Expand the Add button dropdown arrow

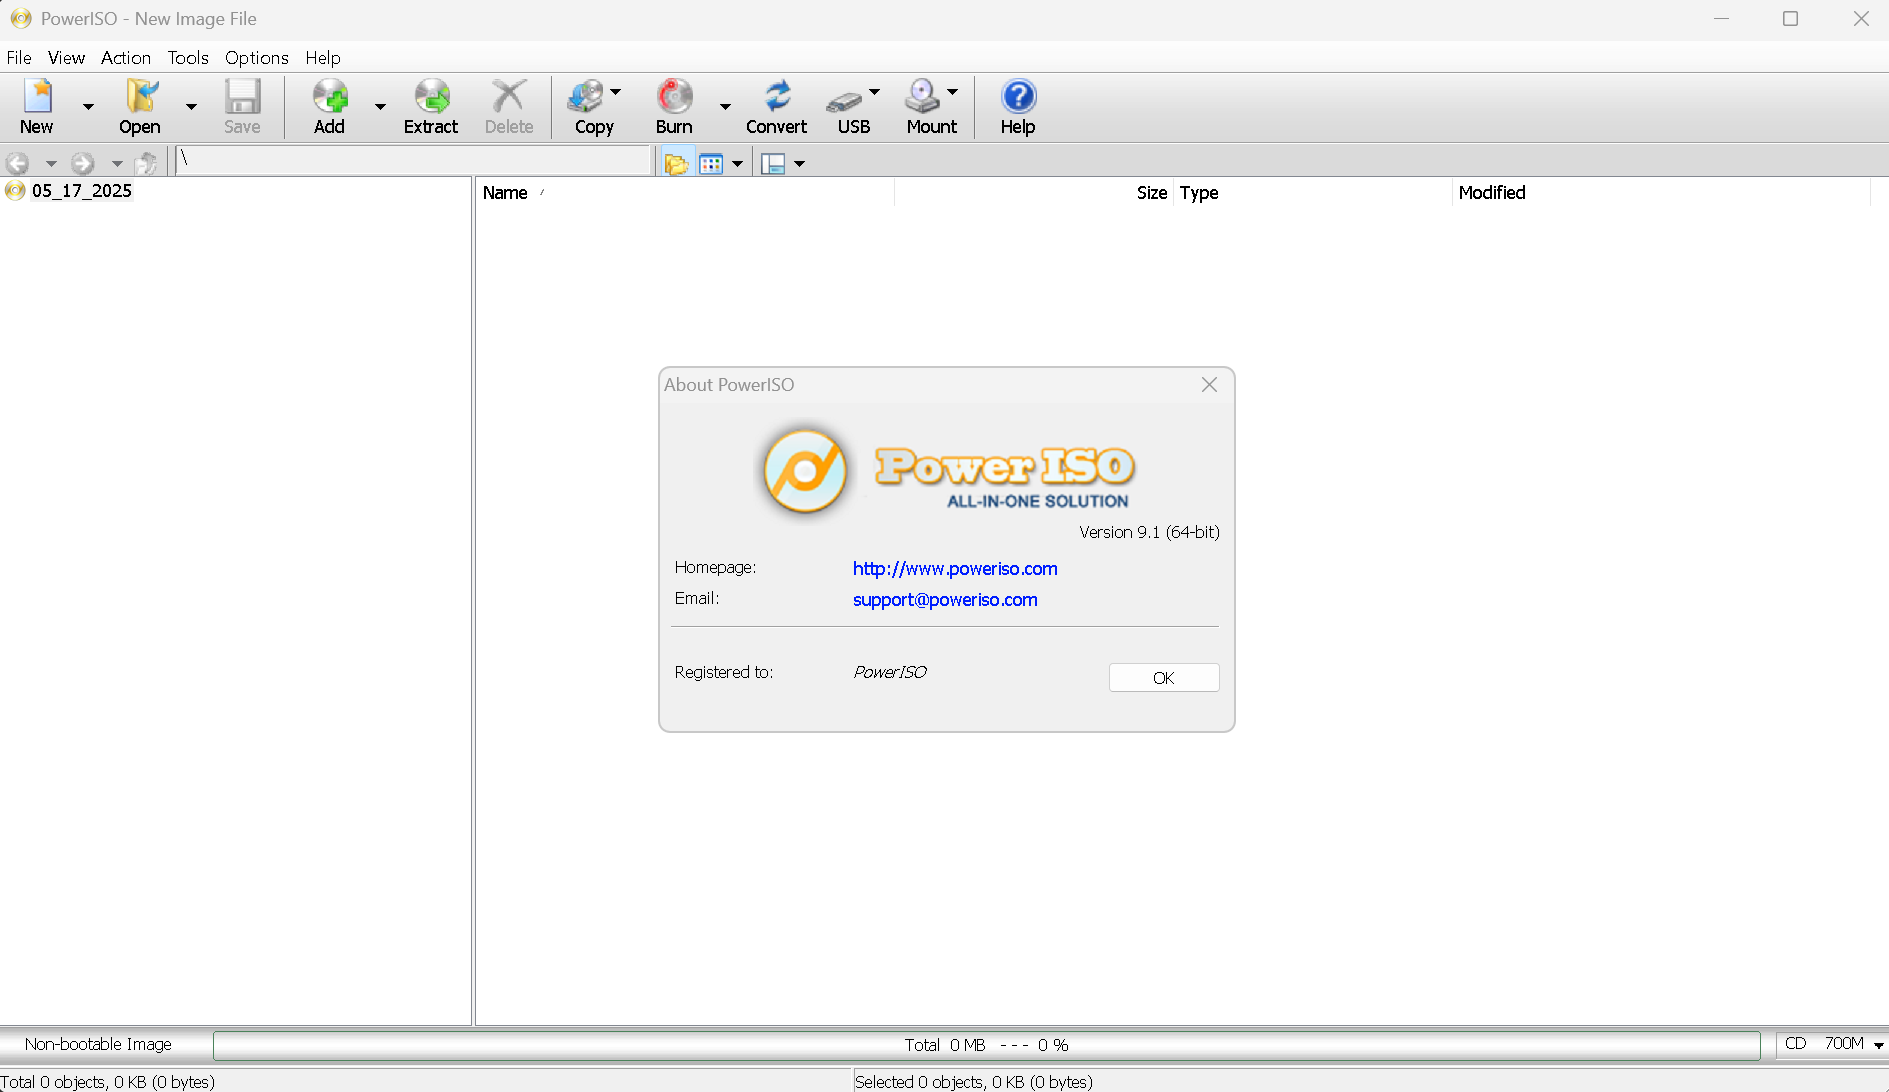[x=380, y=106]
